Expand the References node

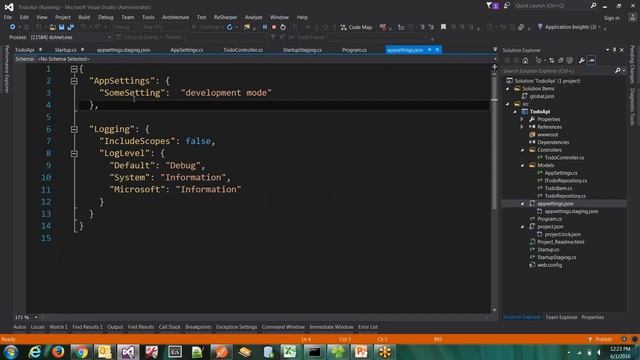522,127
